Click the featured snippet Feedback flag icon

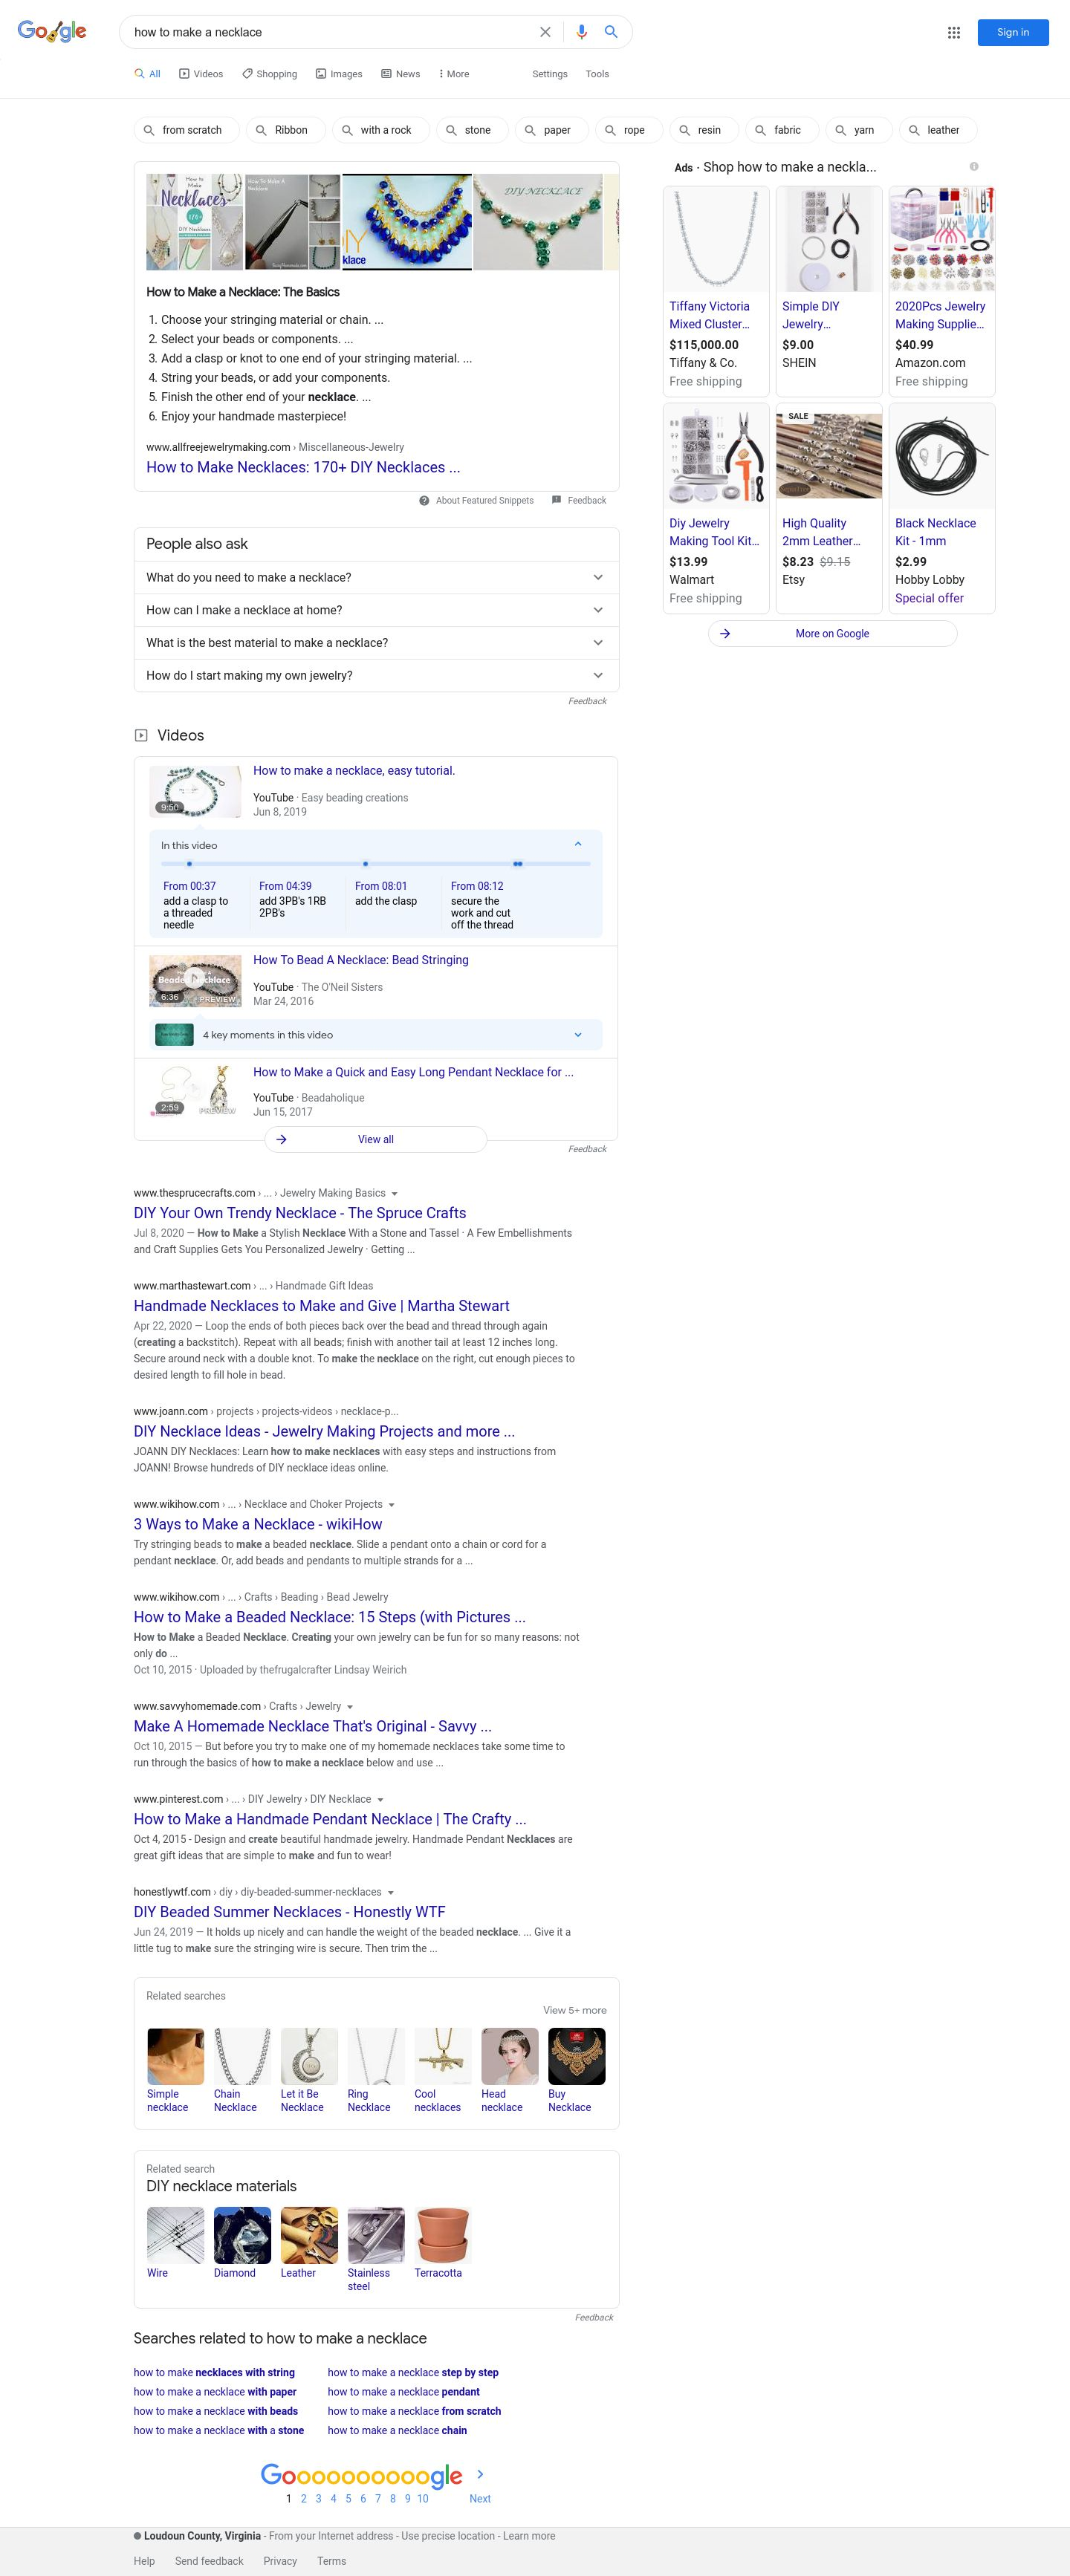tap(556, 500)
